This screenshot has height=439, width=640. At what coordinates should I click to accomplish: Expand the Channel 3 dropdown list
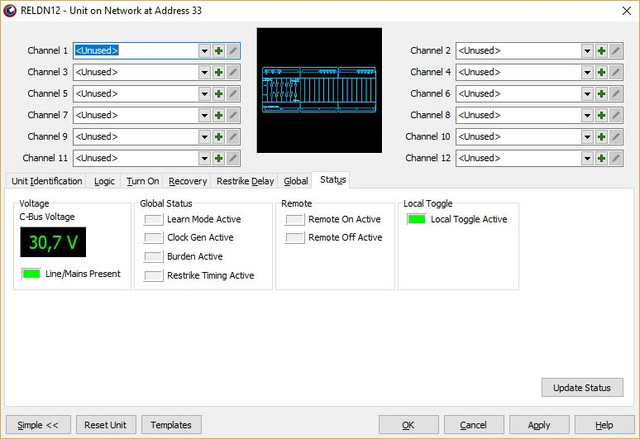204,72
